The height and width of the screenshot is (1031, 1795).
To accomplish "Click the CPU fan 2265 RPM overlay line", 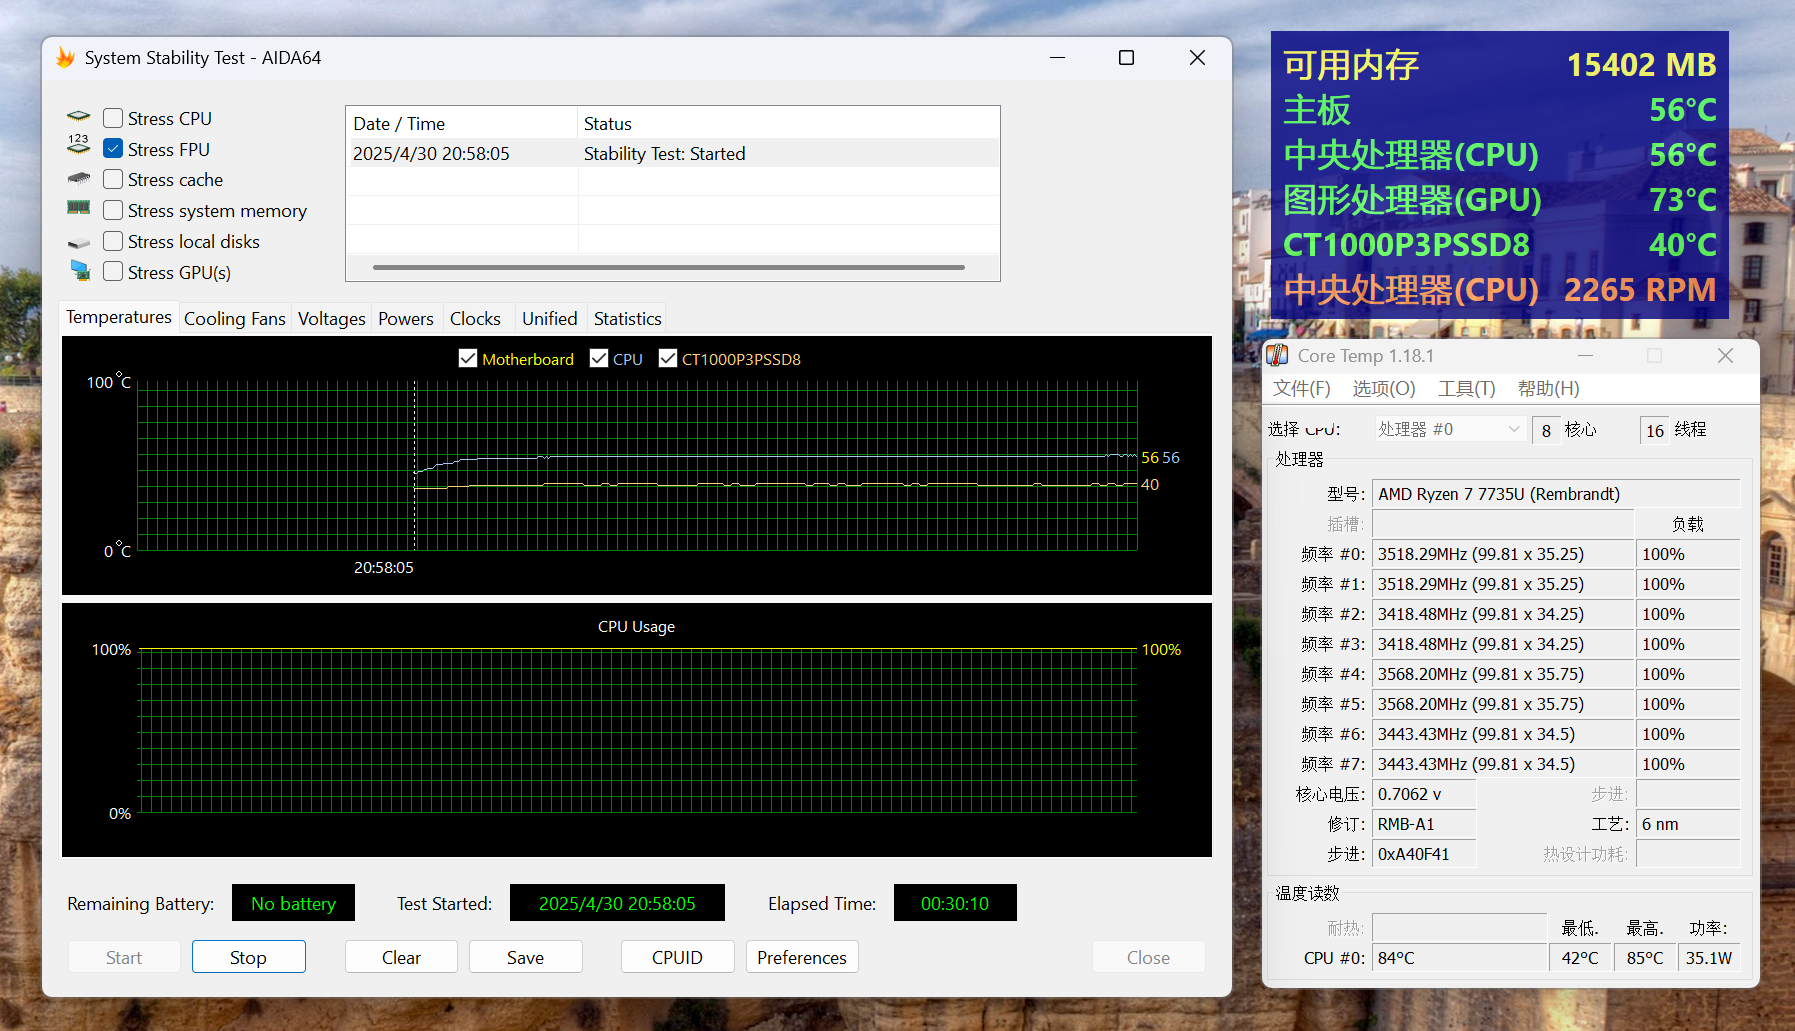I will coord(1499,290).
